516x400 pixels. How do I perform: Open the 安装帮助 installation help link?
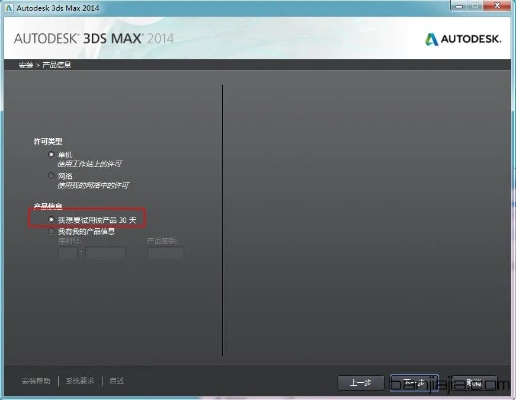[x=36, y=381]
